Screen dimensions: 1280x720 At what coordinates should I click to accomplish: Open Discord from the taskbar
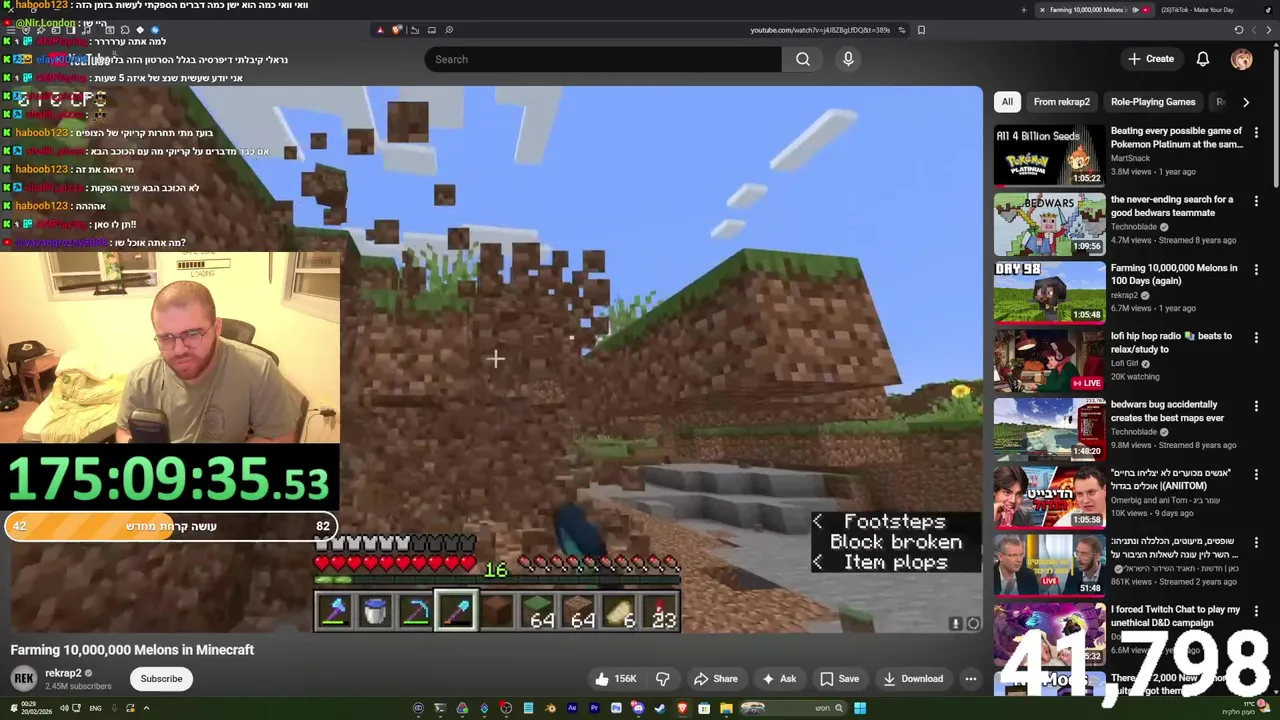click(x=637, y=708)
